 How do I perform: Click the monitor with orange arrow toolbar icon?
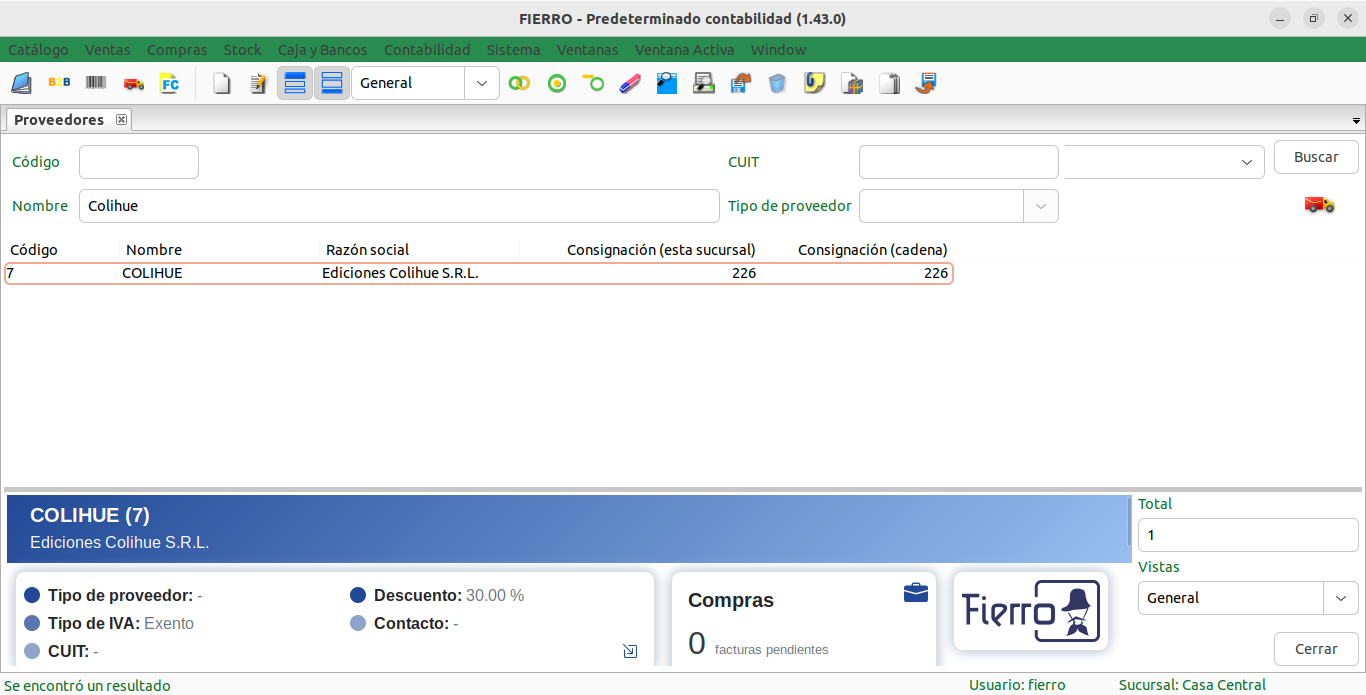[926, 83]
